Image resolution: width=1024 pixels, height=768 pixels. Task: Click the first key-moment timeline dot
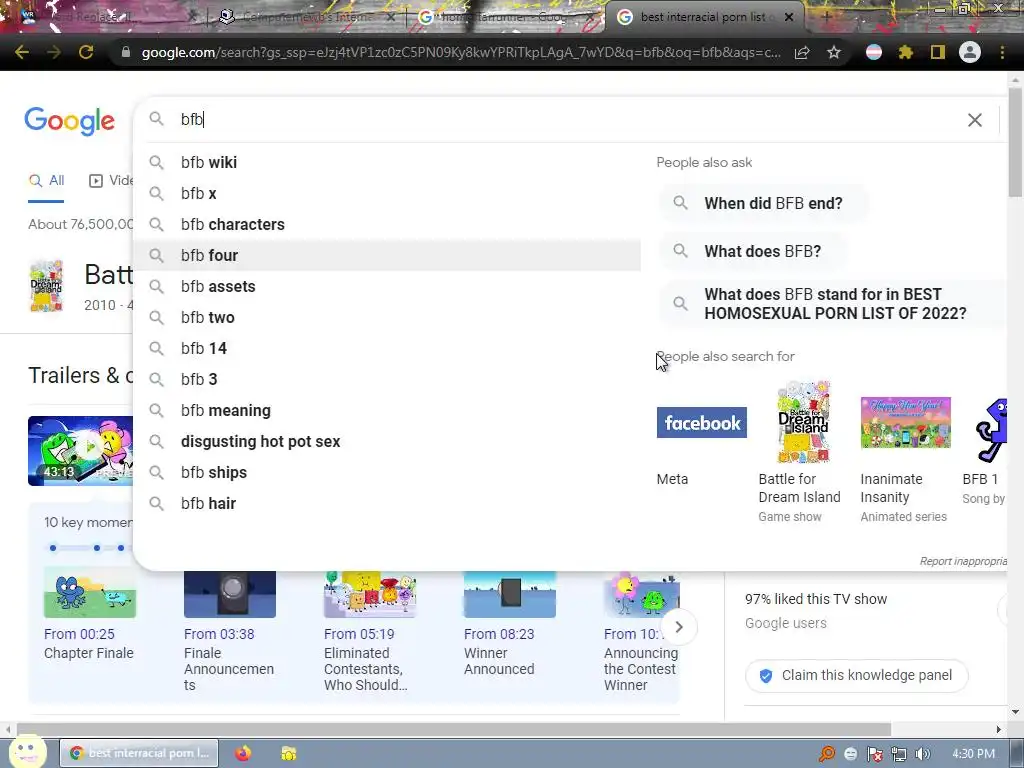[x=53, y=548]
